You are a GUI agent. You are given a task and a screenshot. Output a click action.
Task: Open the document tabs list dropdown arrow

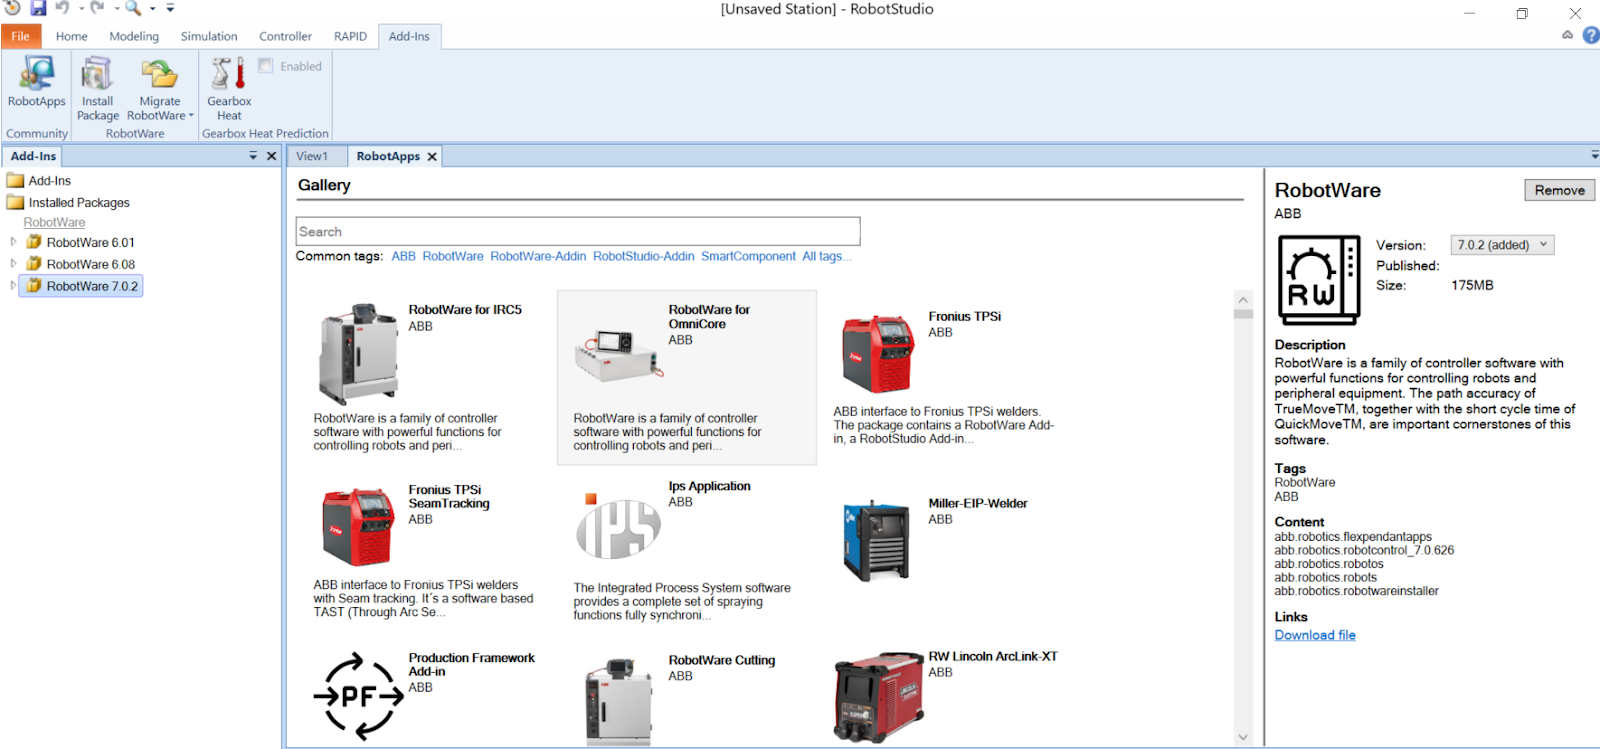point(1594,155)
